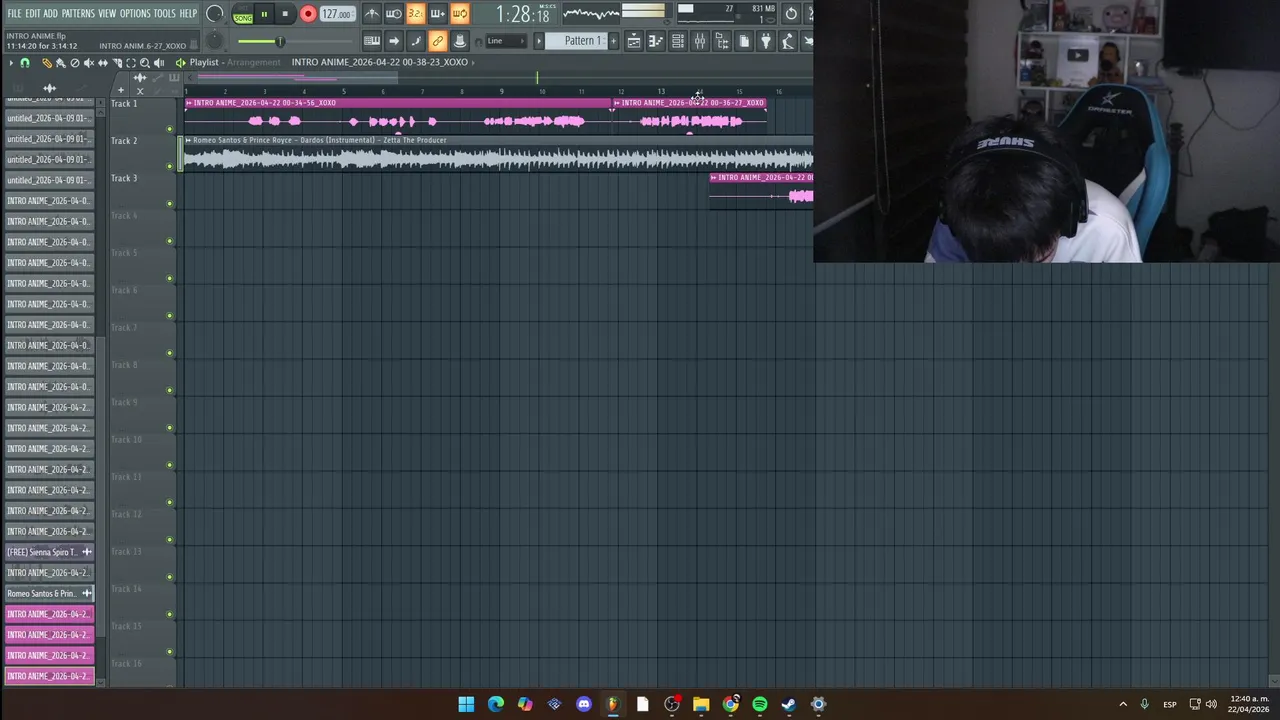Select the Draw pencil tool in playlist
Viewport: 1280px width, 720px height.
(47, 63)
